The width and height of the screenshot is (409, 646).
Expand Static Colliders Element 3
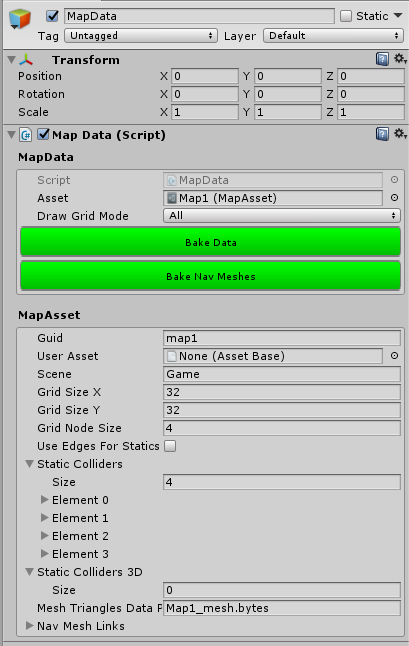pos(44,554)
